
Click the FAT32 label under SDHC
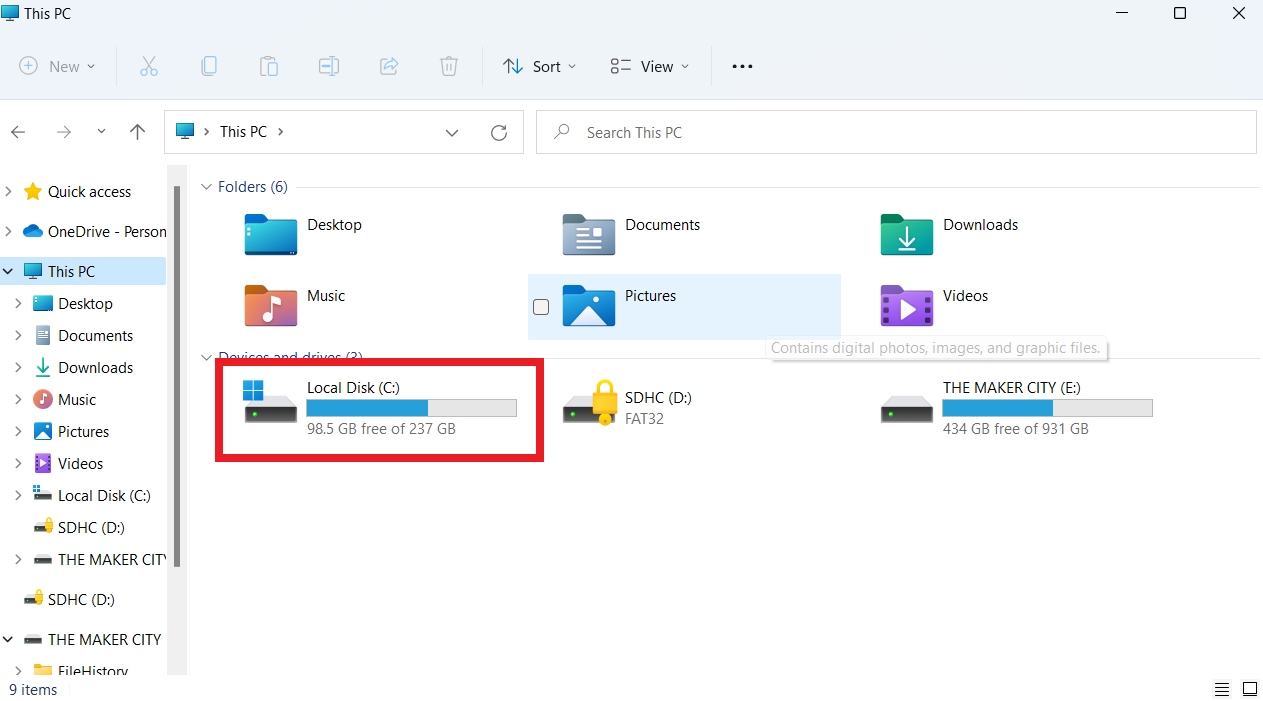644,419
